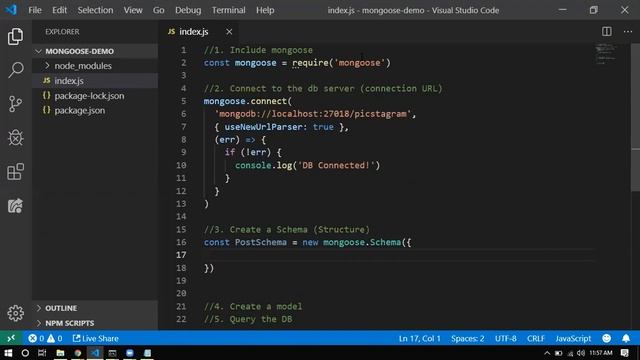Change line ending via CRLF
The width and height of the screenshot is (640, 360).
tap(536, 338)
